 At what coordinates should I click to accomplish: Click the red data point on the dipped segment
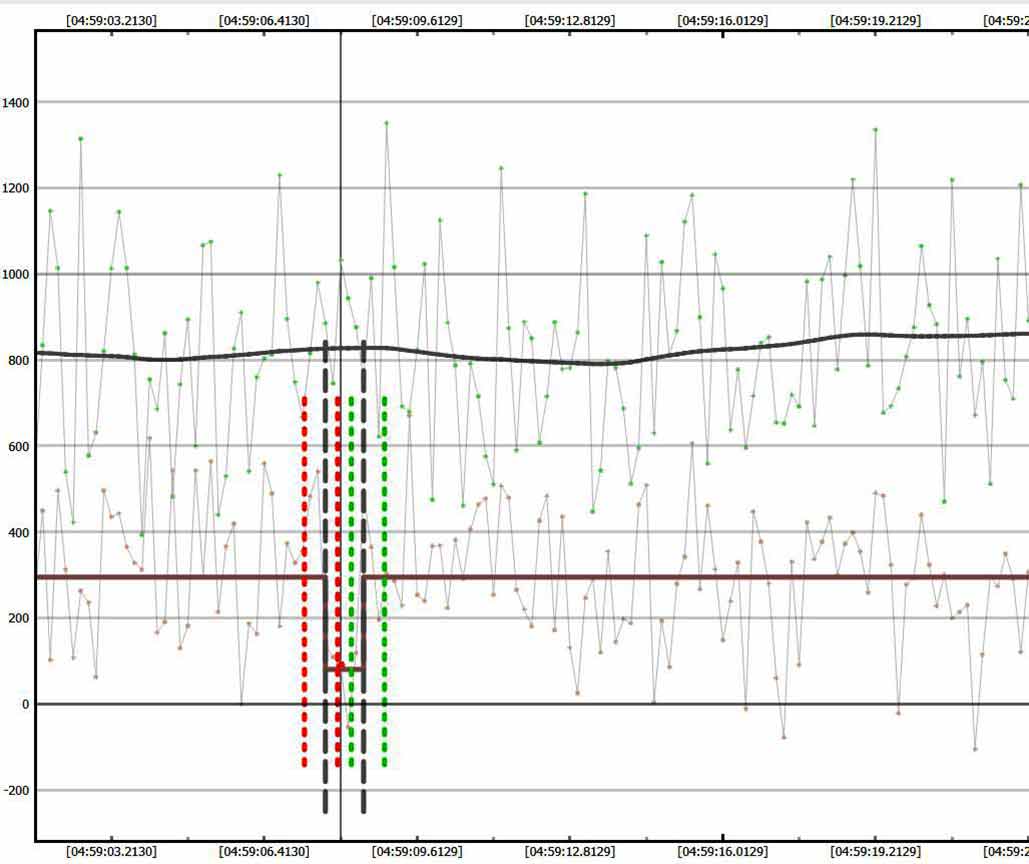click(x=340, y=666)
